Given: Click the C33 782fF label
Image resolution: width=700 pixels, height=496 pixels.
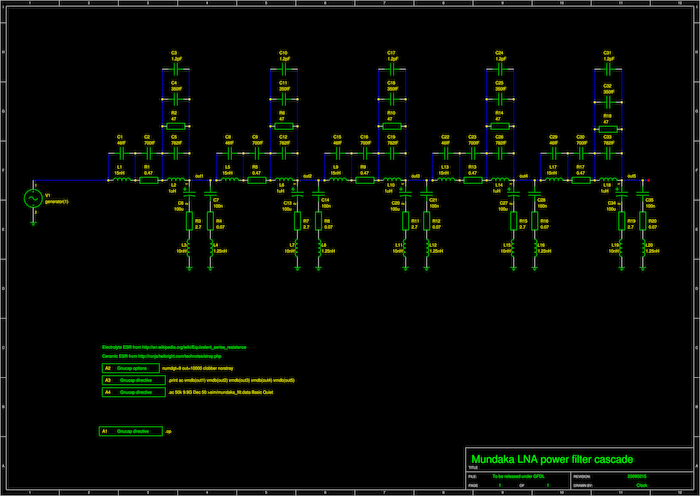Looking at the screenshot, I should point(608,140).
